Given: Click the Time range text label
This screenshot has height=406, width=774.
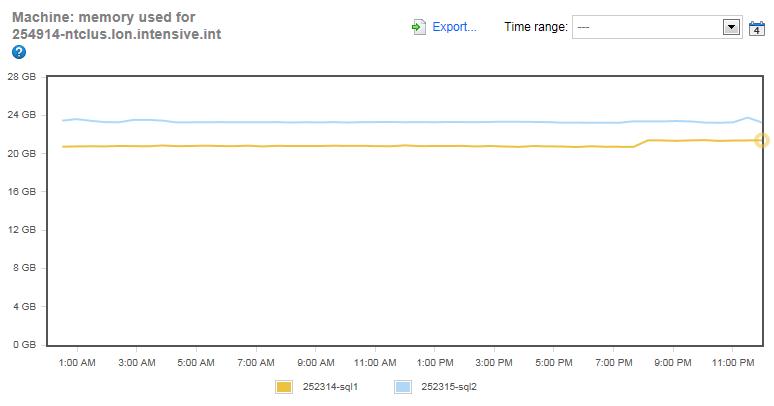Looking at the screenshot, I should click(x=536, y=27).
